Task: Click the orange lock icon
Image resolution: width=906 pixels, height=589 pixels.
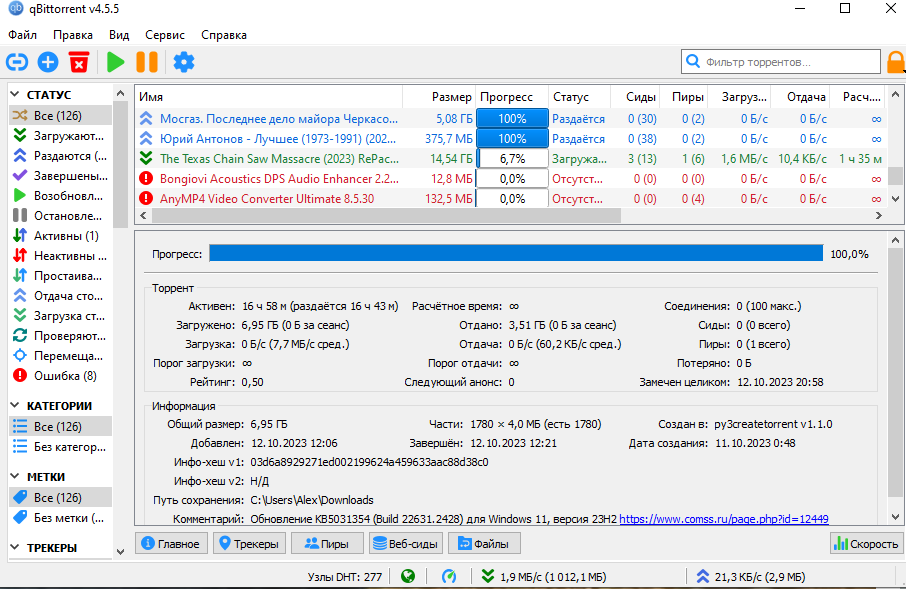Action: point(896,62)
